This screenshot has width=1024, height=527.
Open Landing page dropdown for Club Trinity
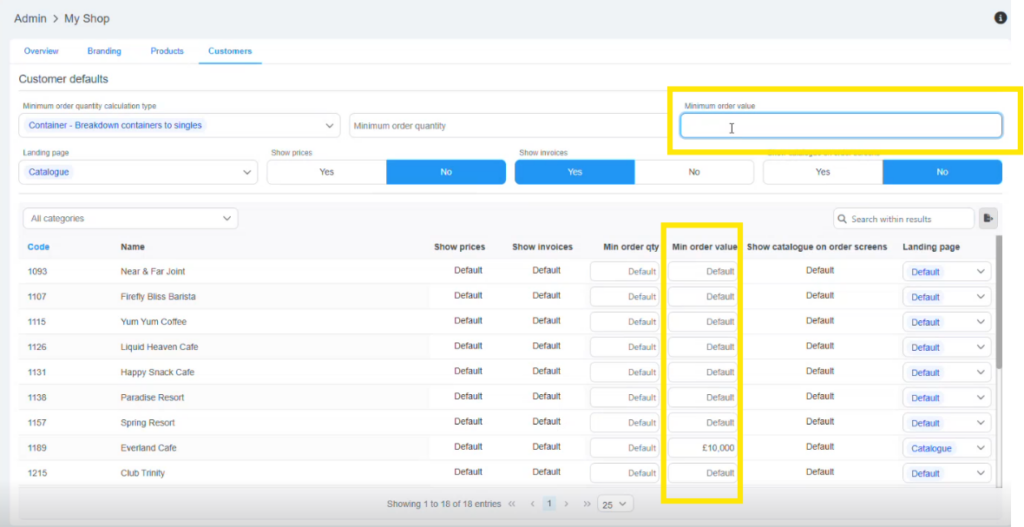(x=947, y=473)
